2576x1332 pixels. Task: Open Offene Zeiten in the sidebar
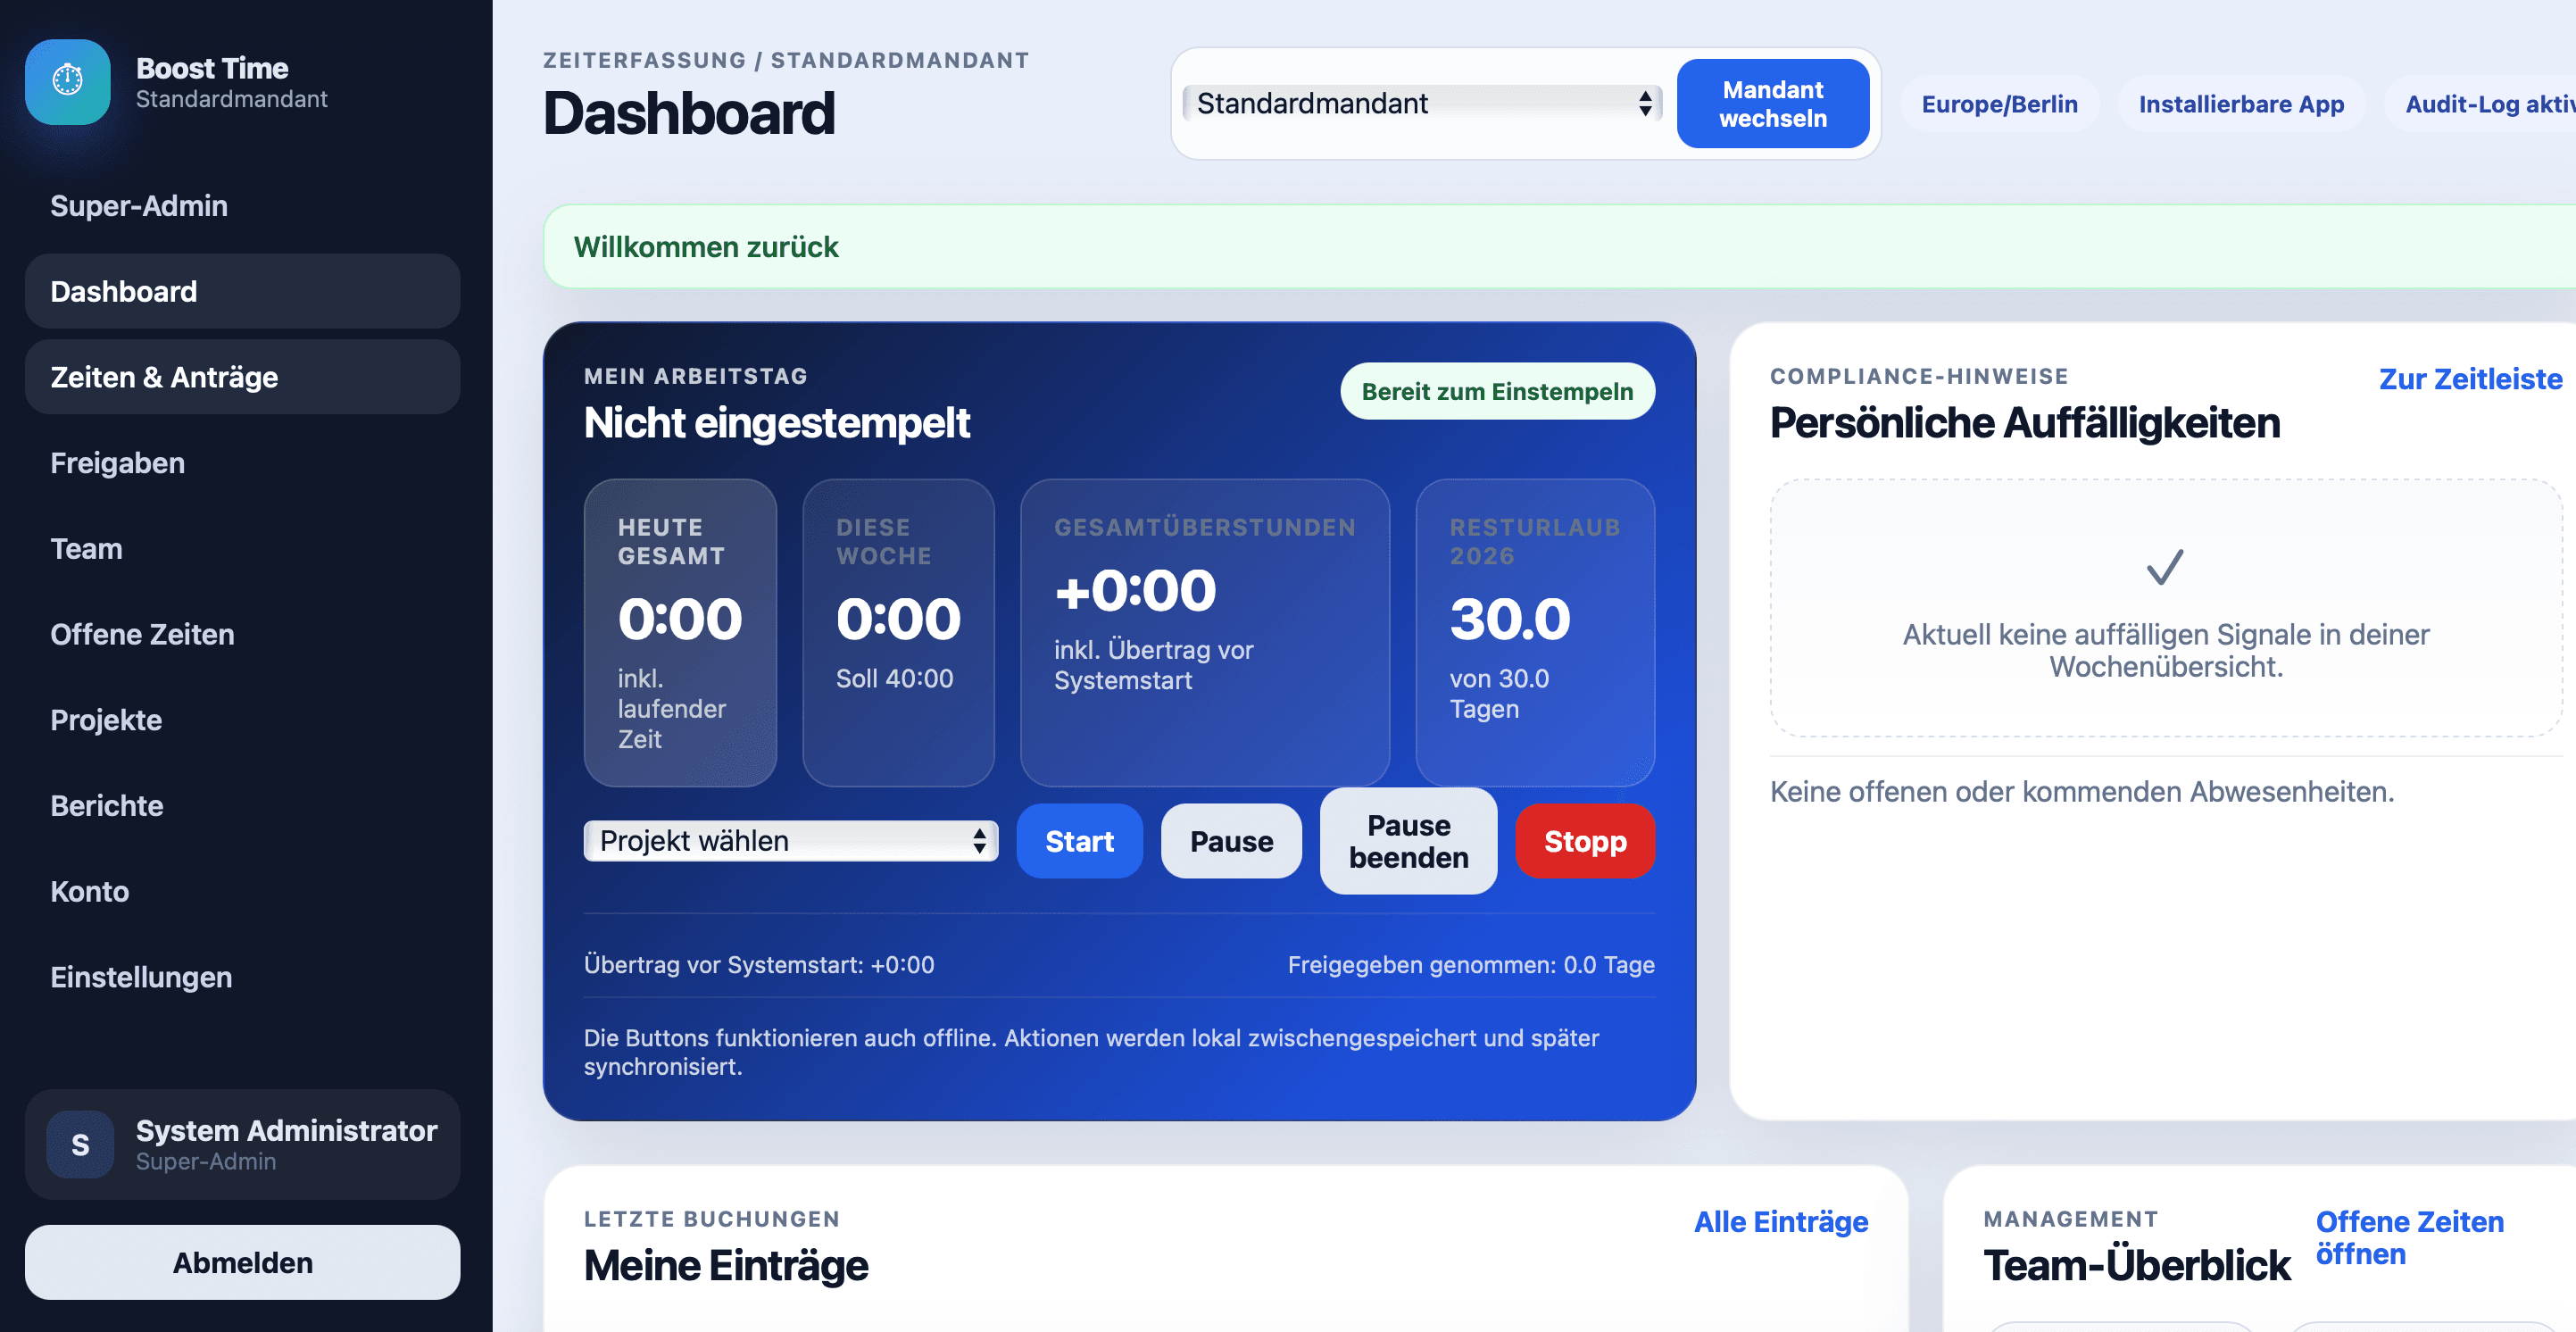click(x=242, y=634)
